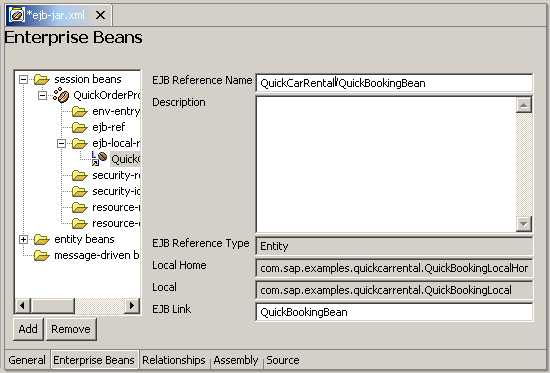The image size is (550, 373).
Task: Click the session beans folder icon
Action: click(42, 79)
